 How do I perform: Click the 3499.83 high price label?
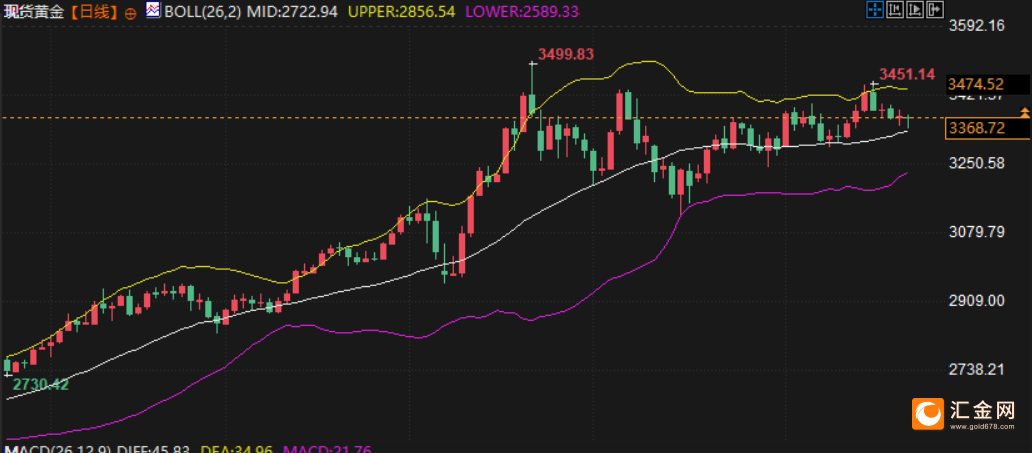566,54
